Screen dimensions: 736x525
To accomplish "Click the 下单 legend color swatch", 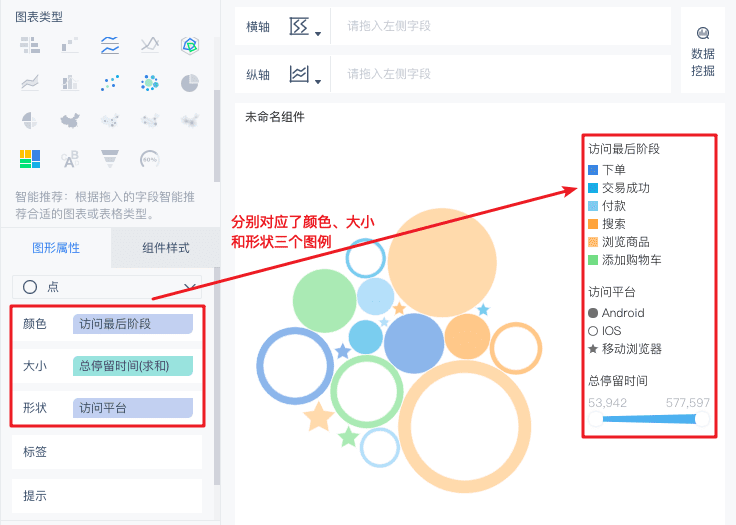I will [x=593, y=170].
